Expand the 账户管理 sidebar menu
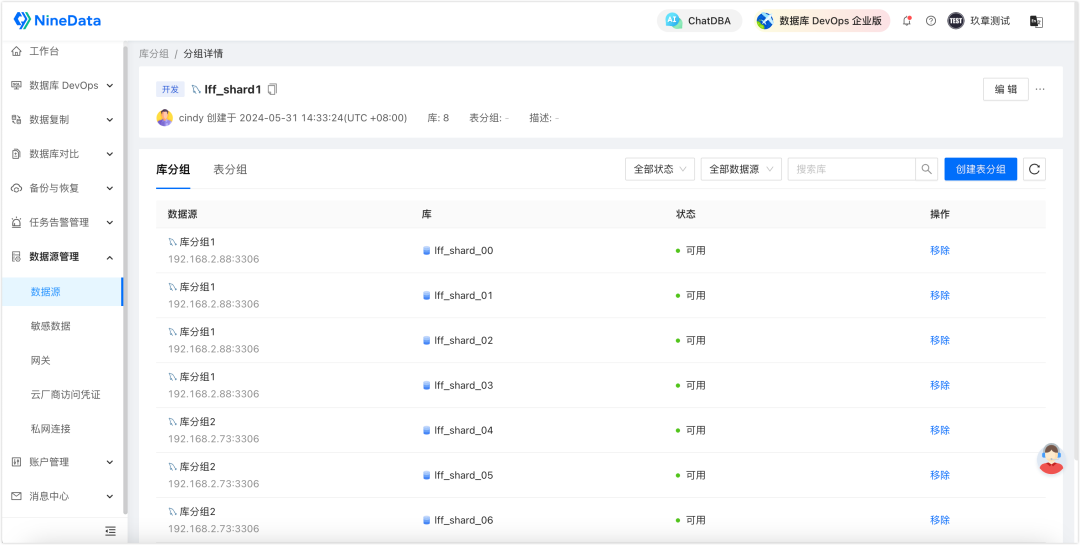This screenshot has height=545, width=1080. pos(62,462)
